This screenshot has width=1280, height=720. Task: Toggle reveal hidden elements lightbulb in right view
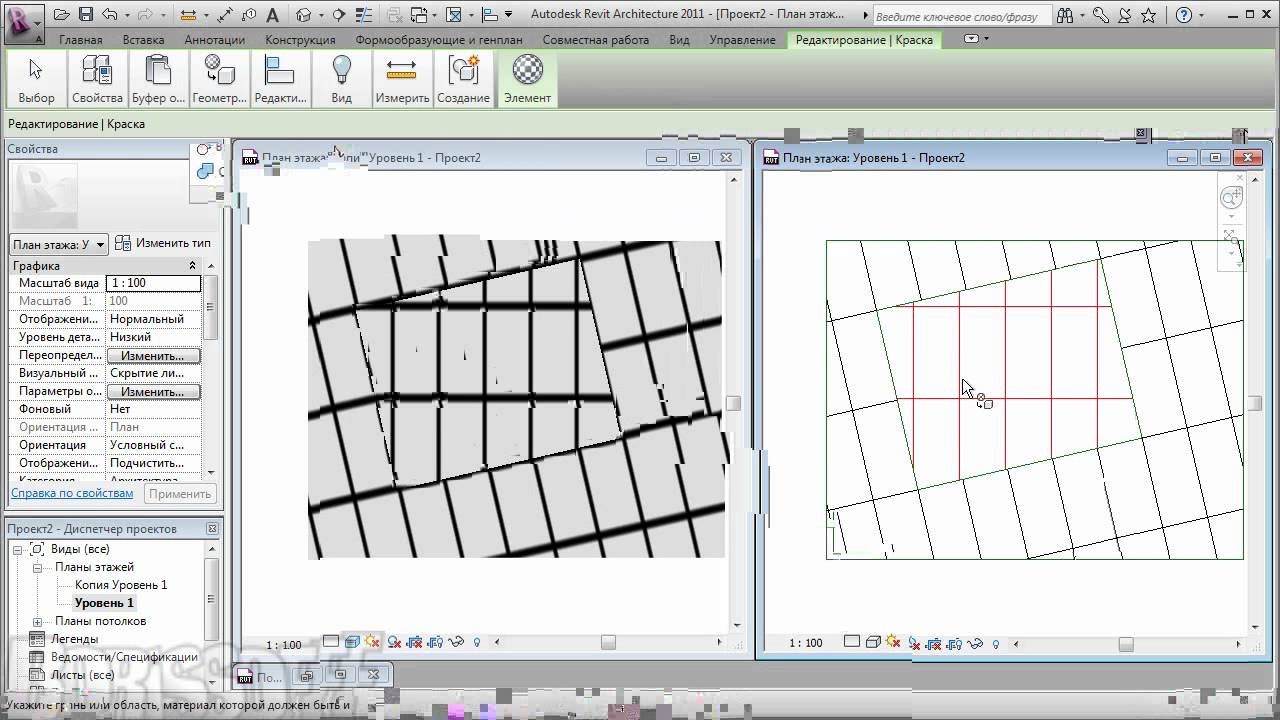(x=995, y=642)
